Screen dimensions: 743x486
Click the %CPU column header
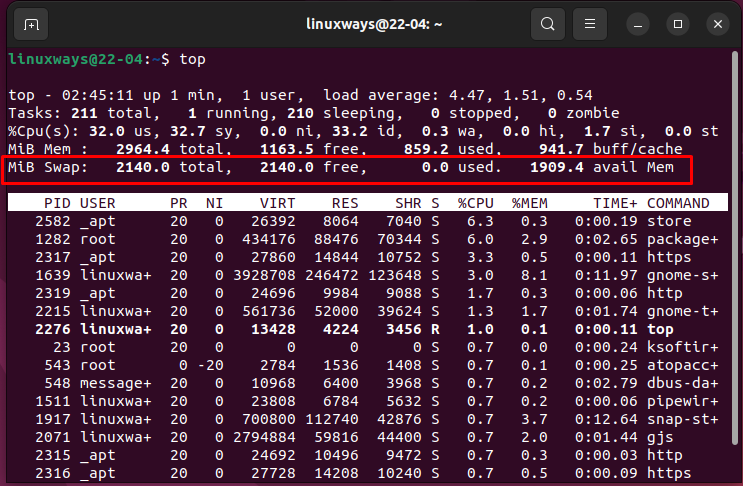[476, 203]
